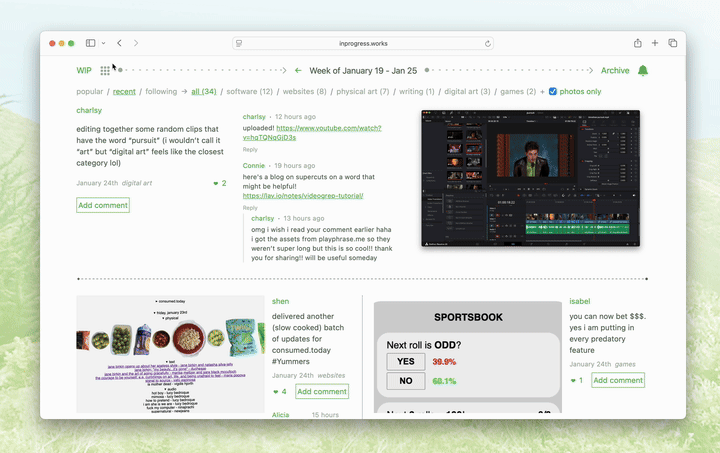Like charlsy's post with the heart
The image size is (720, 453).
click(215, 184)
